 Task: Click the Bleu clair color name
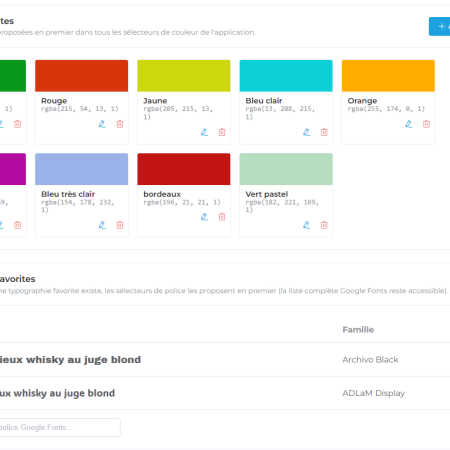(x=264, y=101)
